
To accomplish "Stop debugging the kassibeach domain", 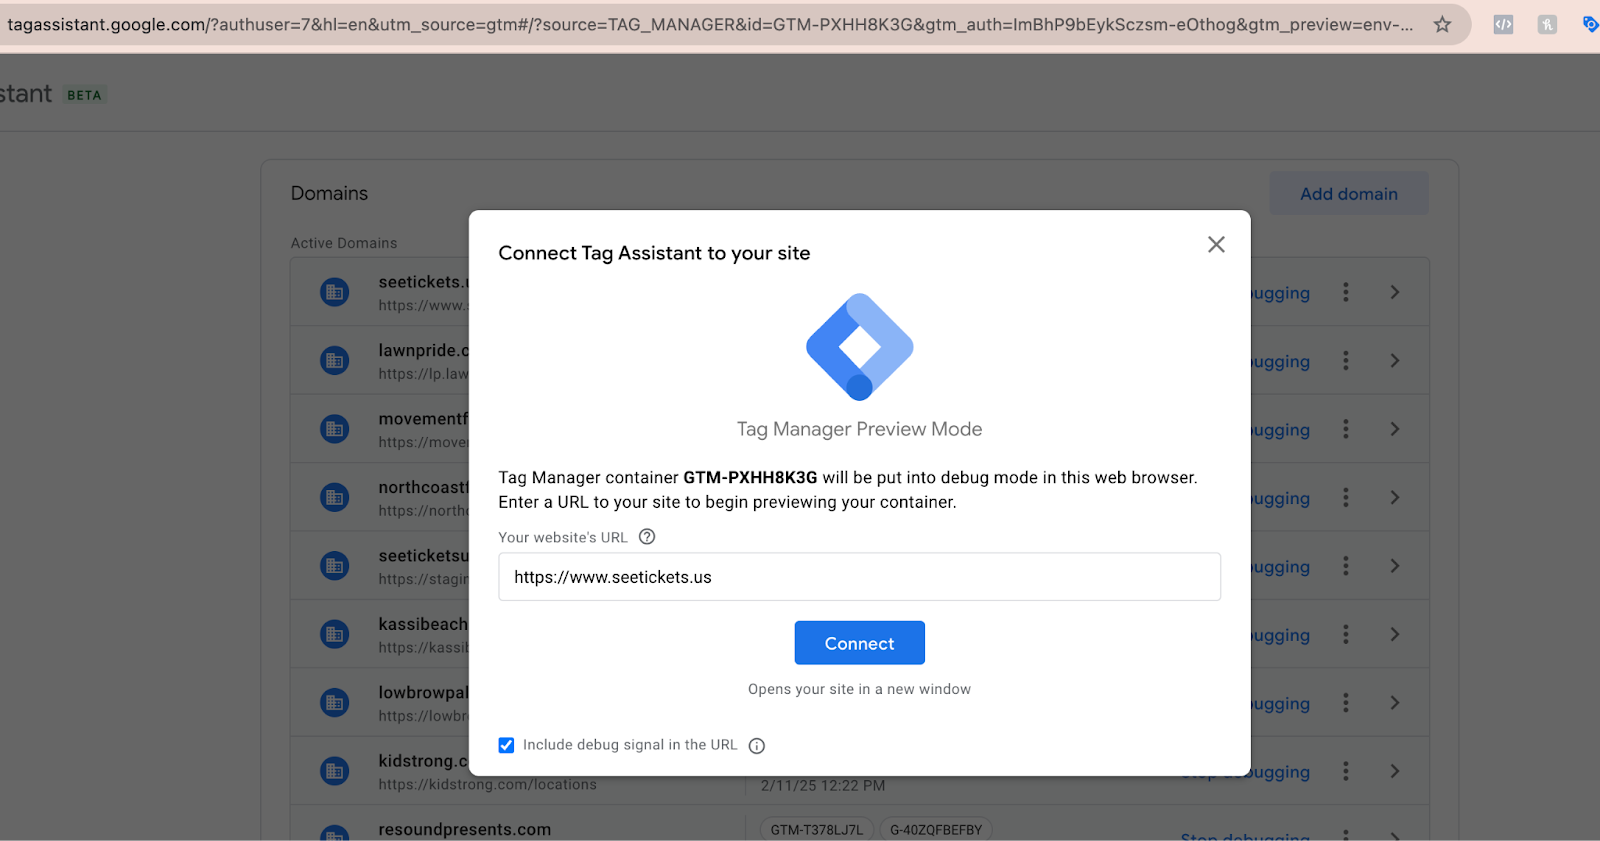I will point(1280,635).
